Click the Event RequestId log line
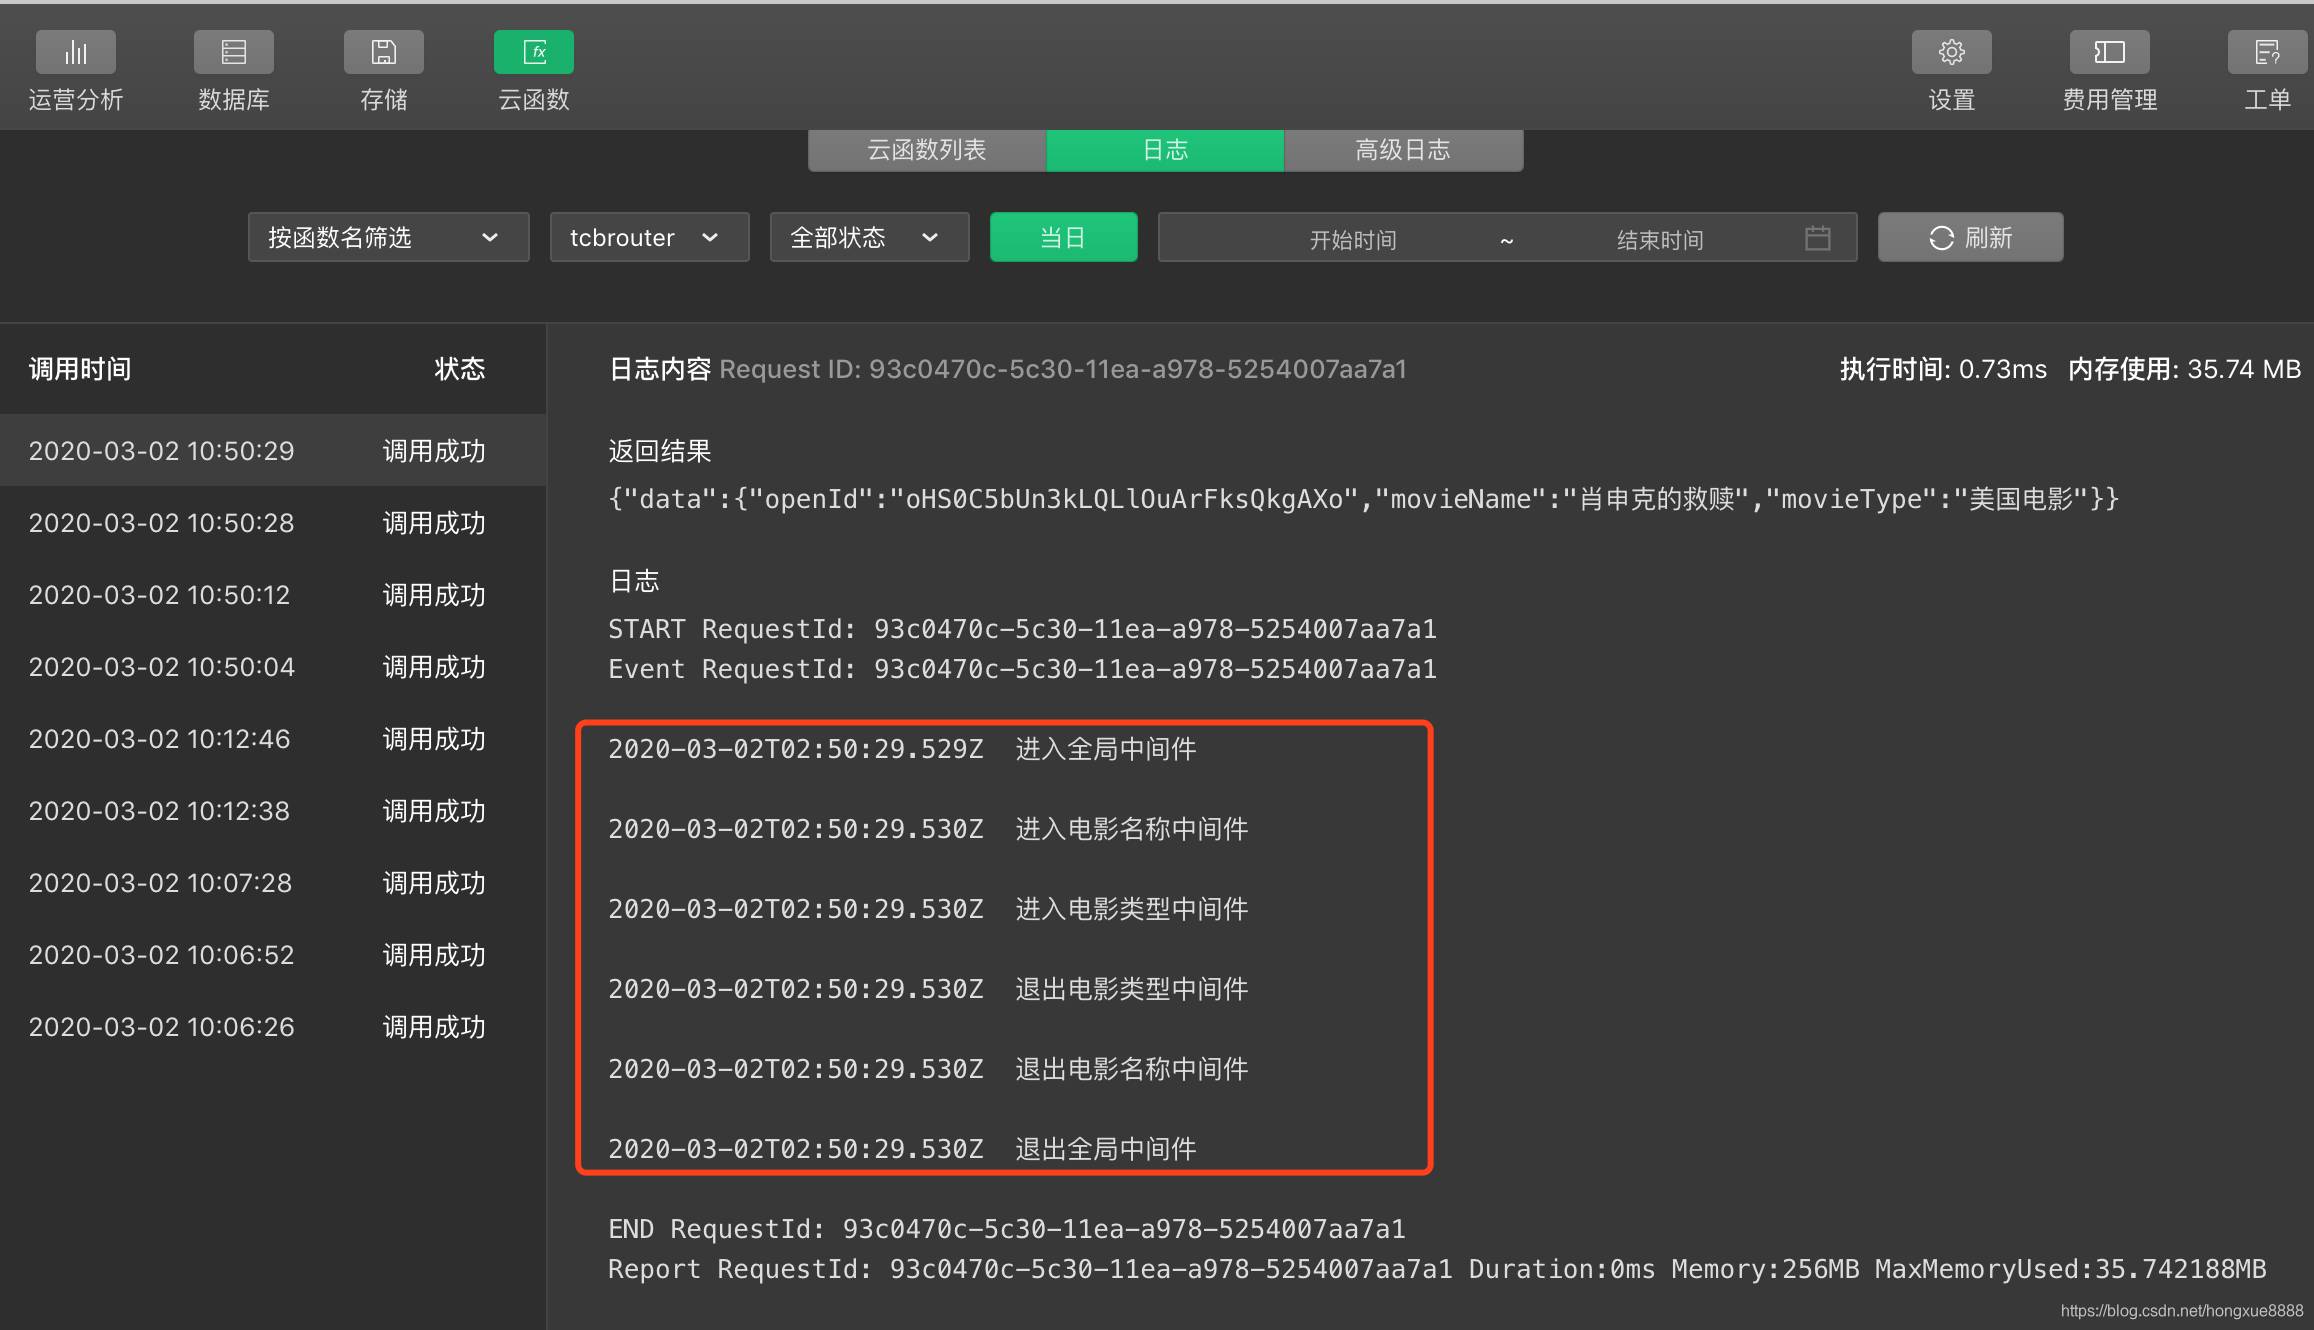The width and height of the screenshot is (2314, 1330). [1022, 669]
